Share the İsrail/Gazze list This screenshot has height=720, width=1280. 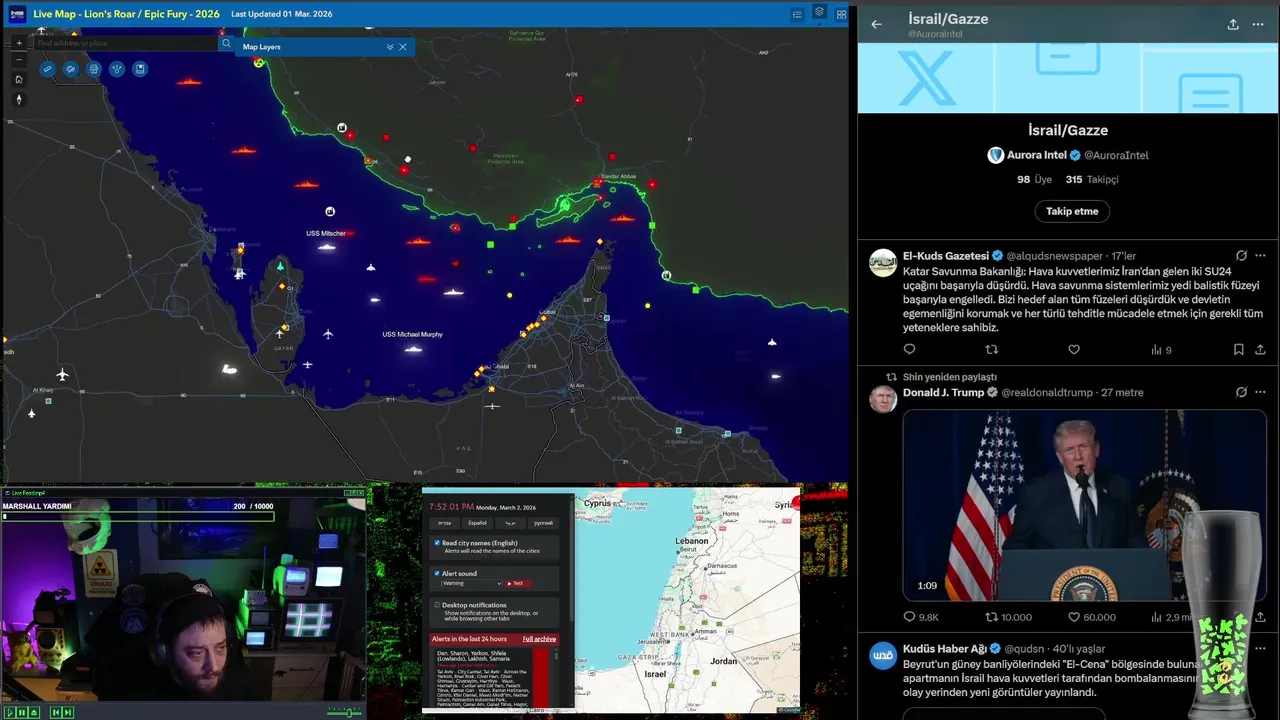pyautogui.click(x=1233, y=24)
